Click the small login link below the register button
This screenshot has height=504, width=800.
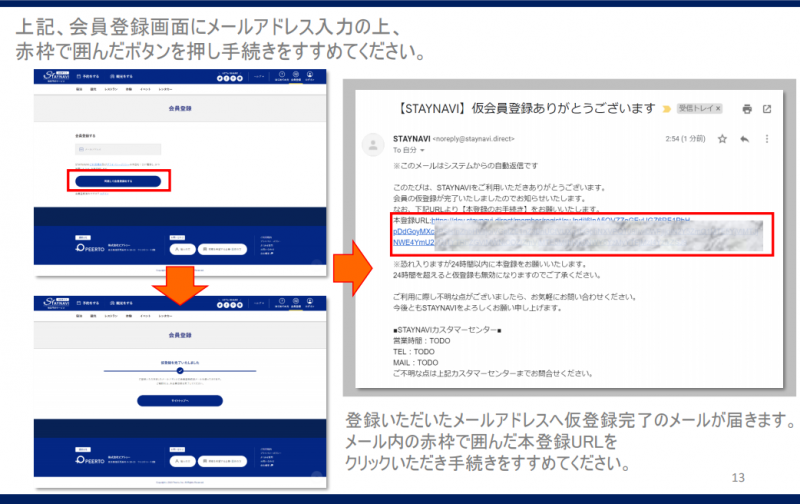(104, 194)
